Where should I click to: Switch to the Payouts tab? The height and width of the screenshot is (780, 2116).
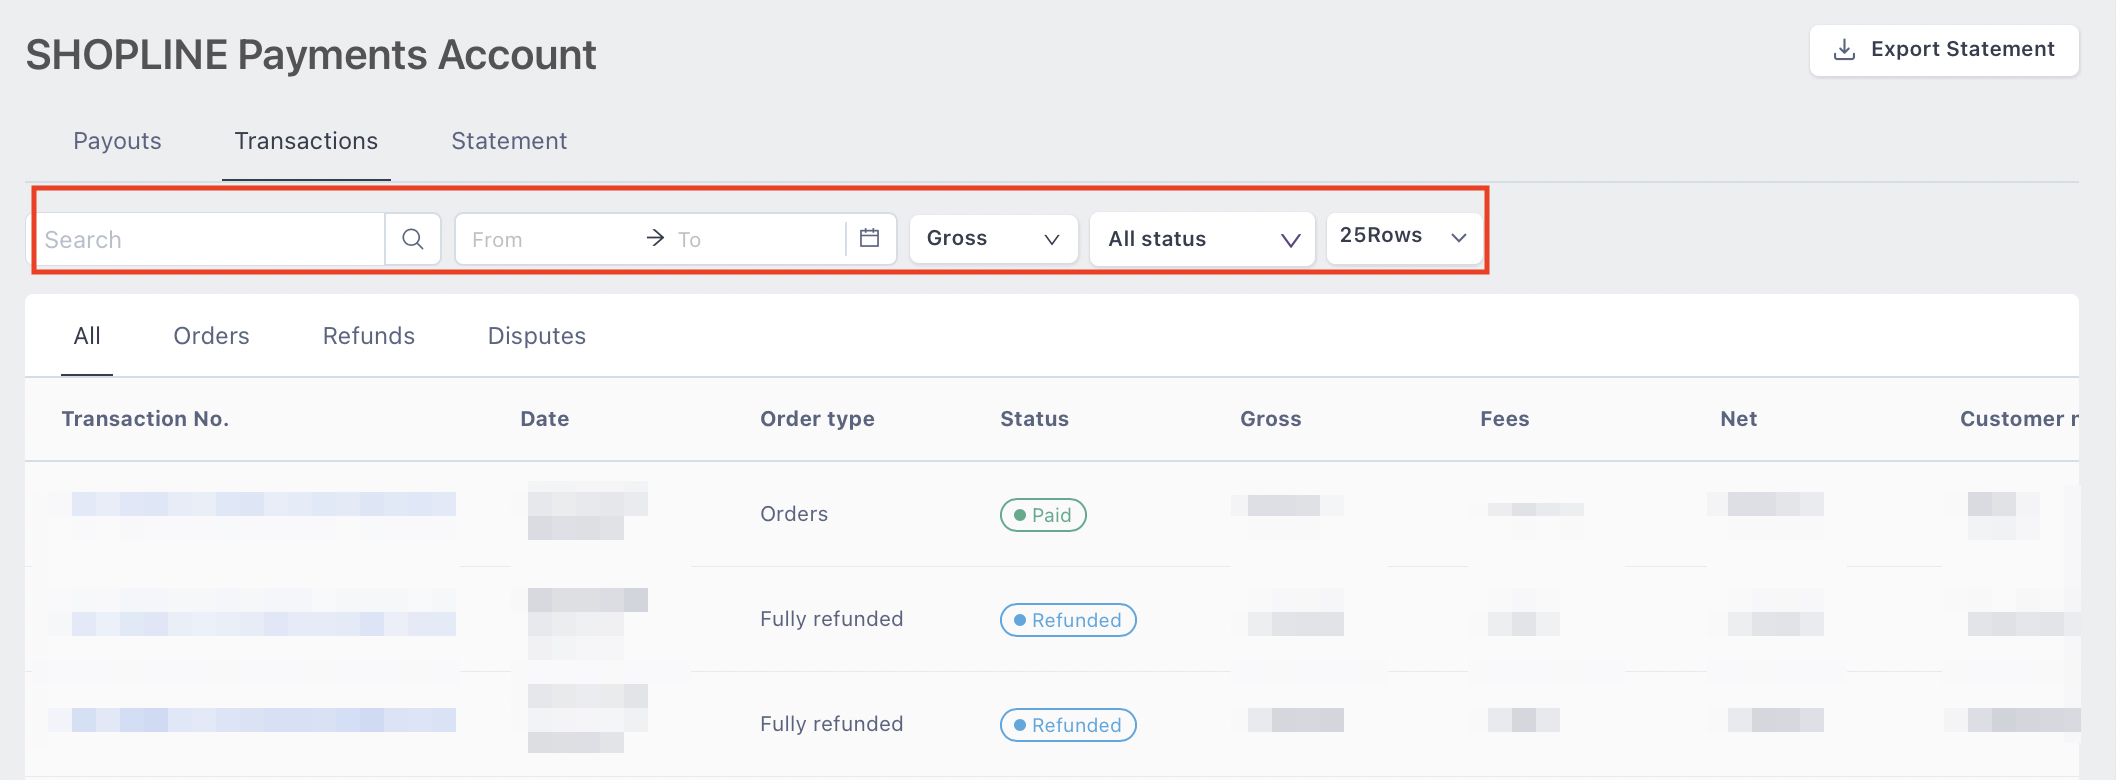(x=117, y=141)
